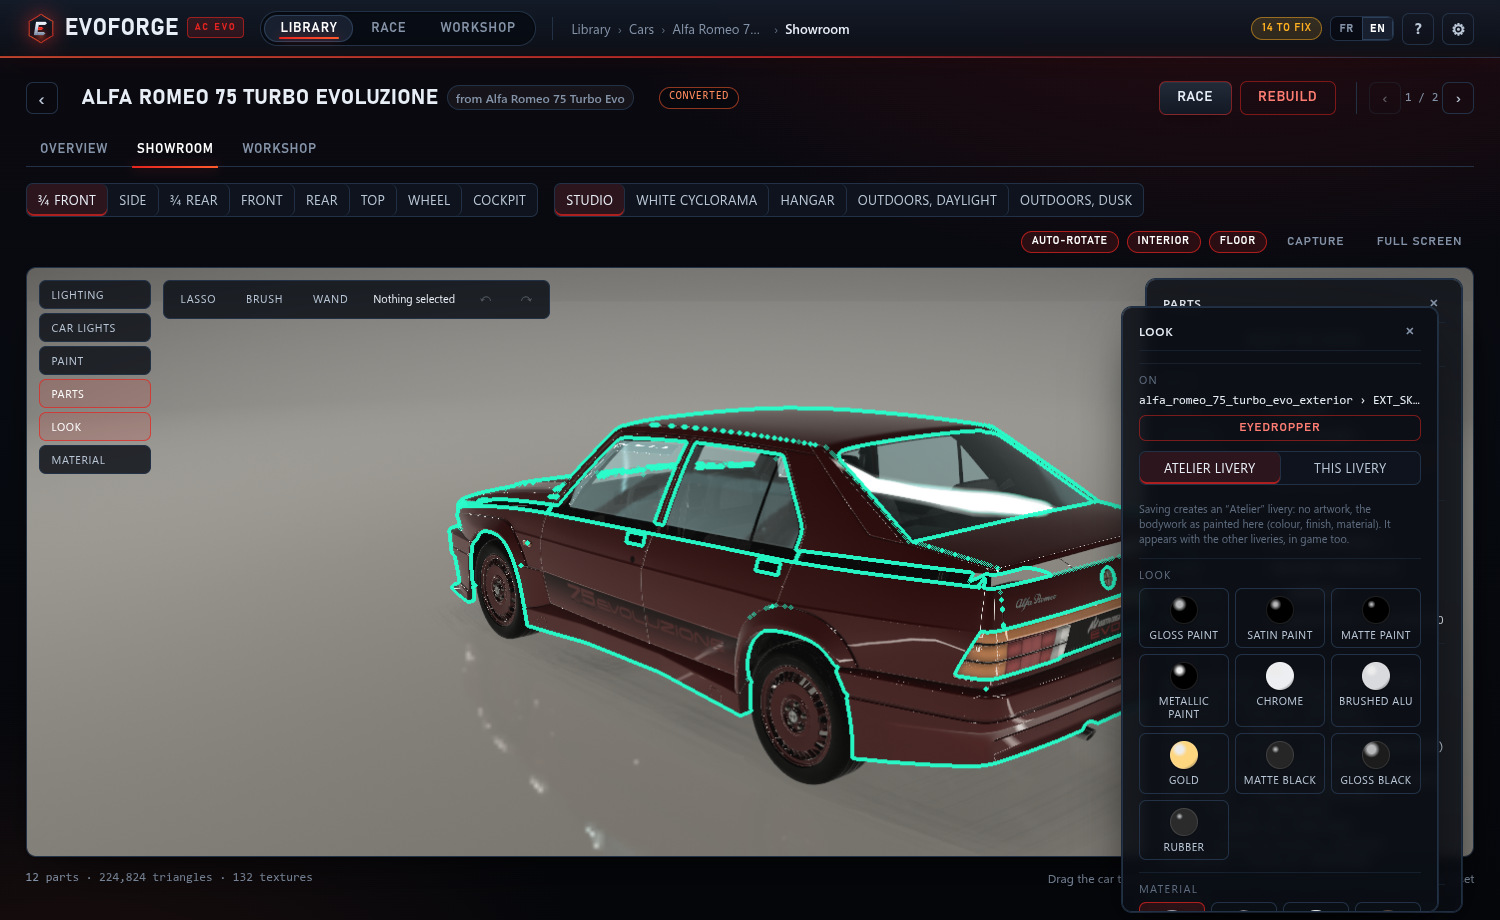Image resolution: width=1500 pixels, height=920 pixels.
Task: Toggle the Look panel button
Action: (x=95, y=427)
